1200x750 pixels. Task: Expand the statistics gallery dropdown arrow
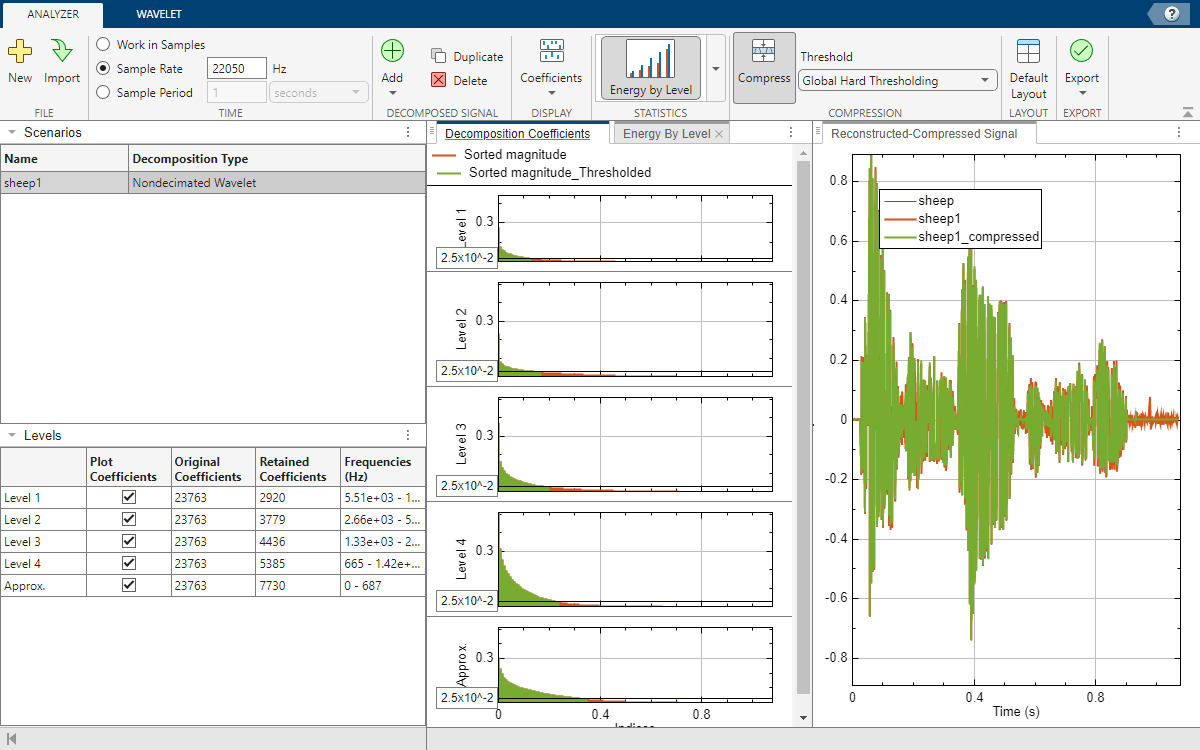tap(716, 69)
